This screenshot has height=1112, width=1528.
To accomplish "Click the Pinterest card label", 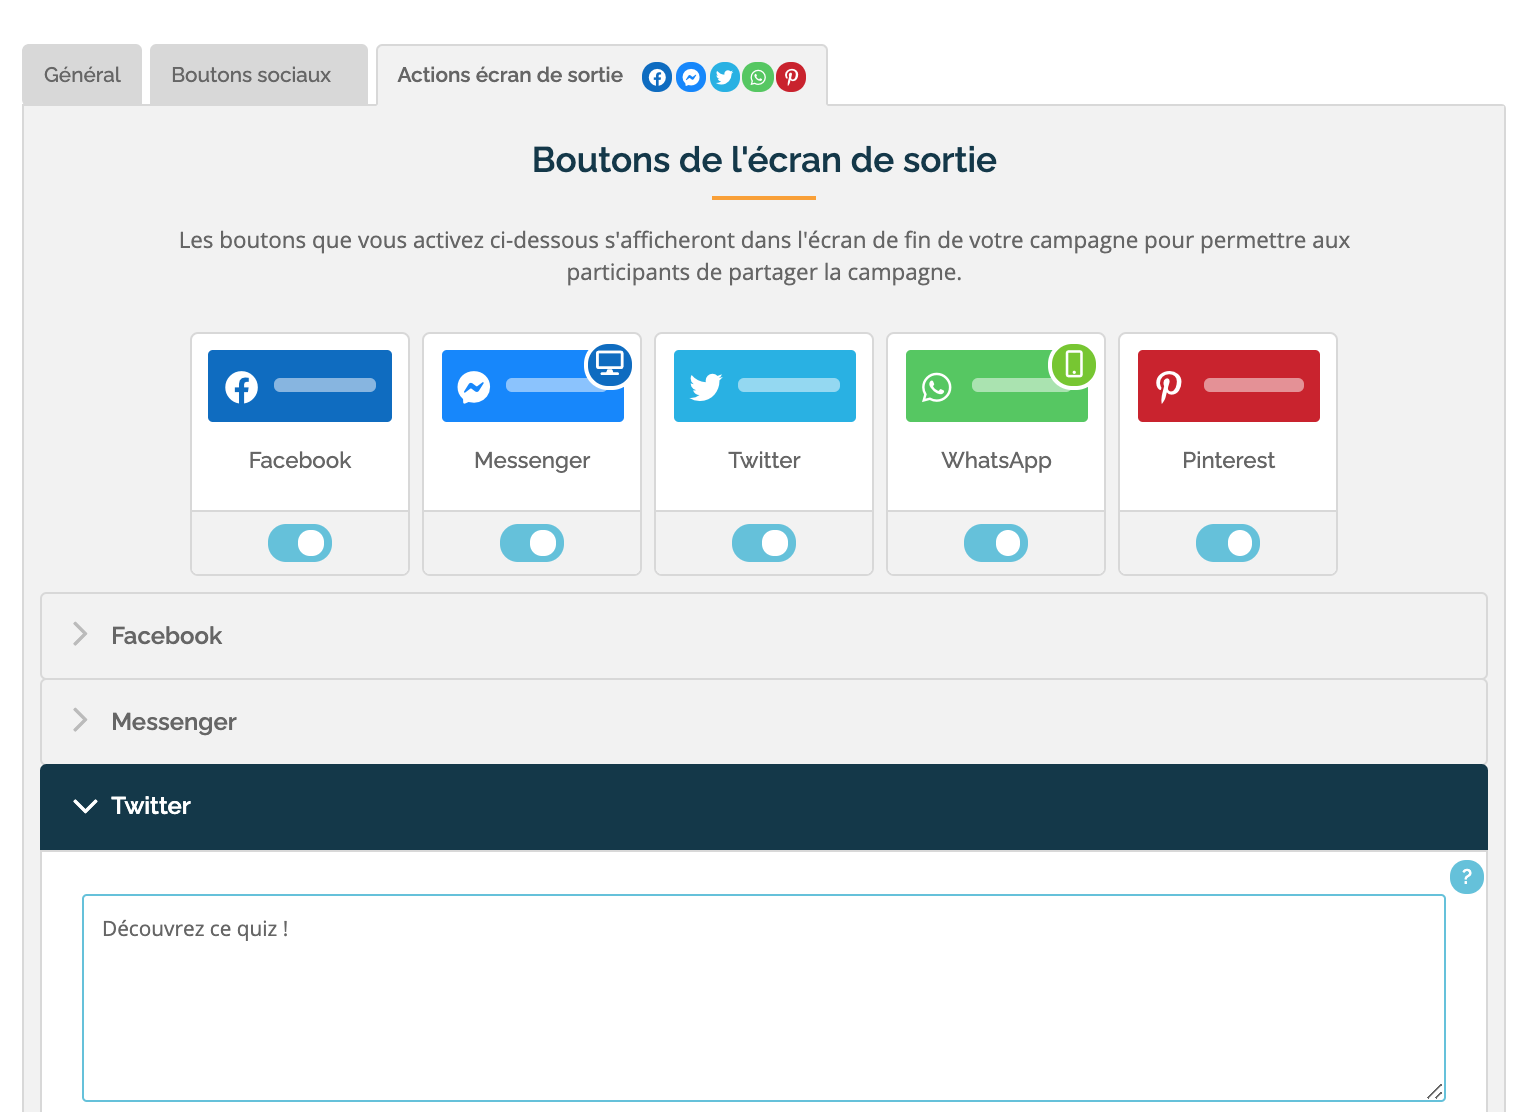I will (1228, 460).
